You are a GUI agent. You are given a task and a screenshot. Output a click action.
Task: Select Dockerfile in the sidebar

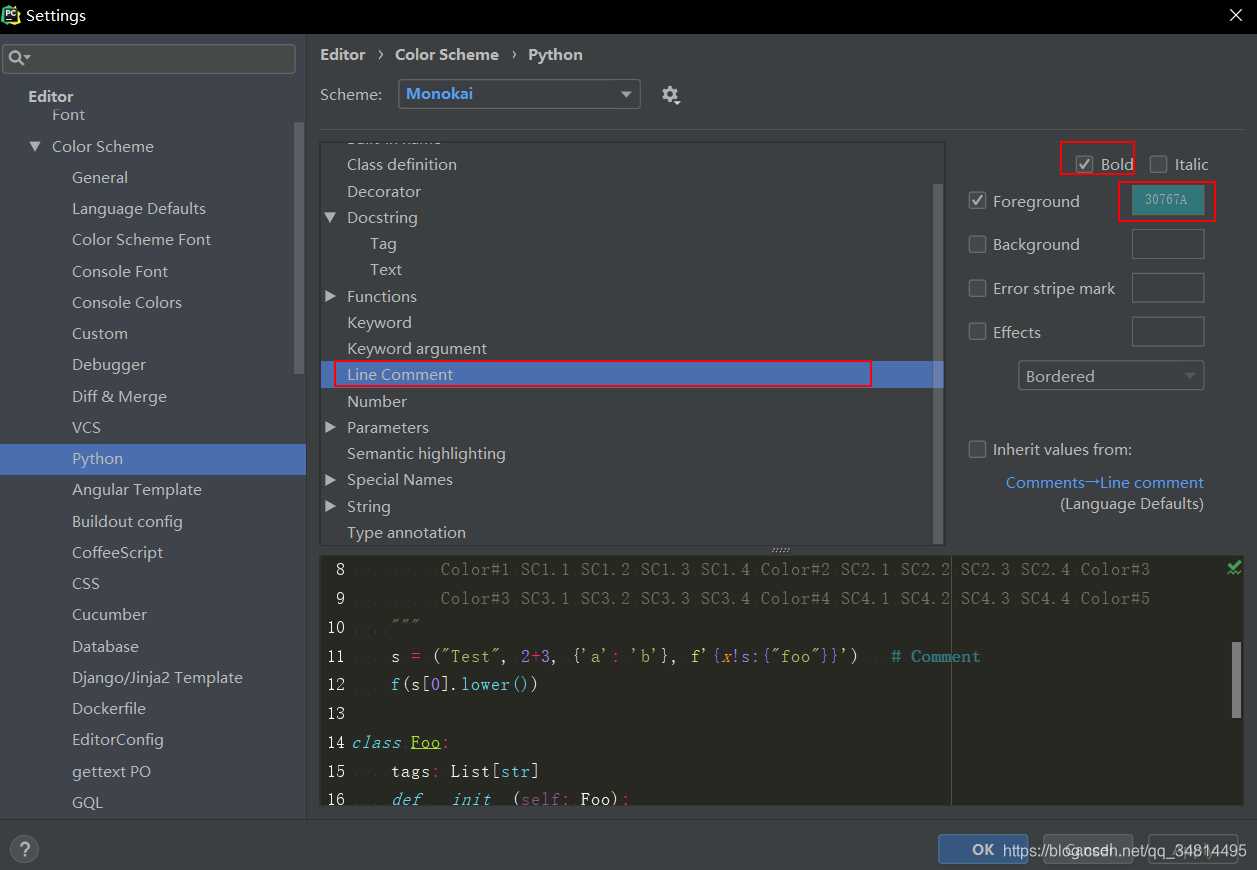[109, 708]
